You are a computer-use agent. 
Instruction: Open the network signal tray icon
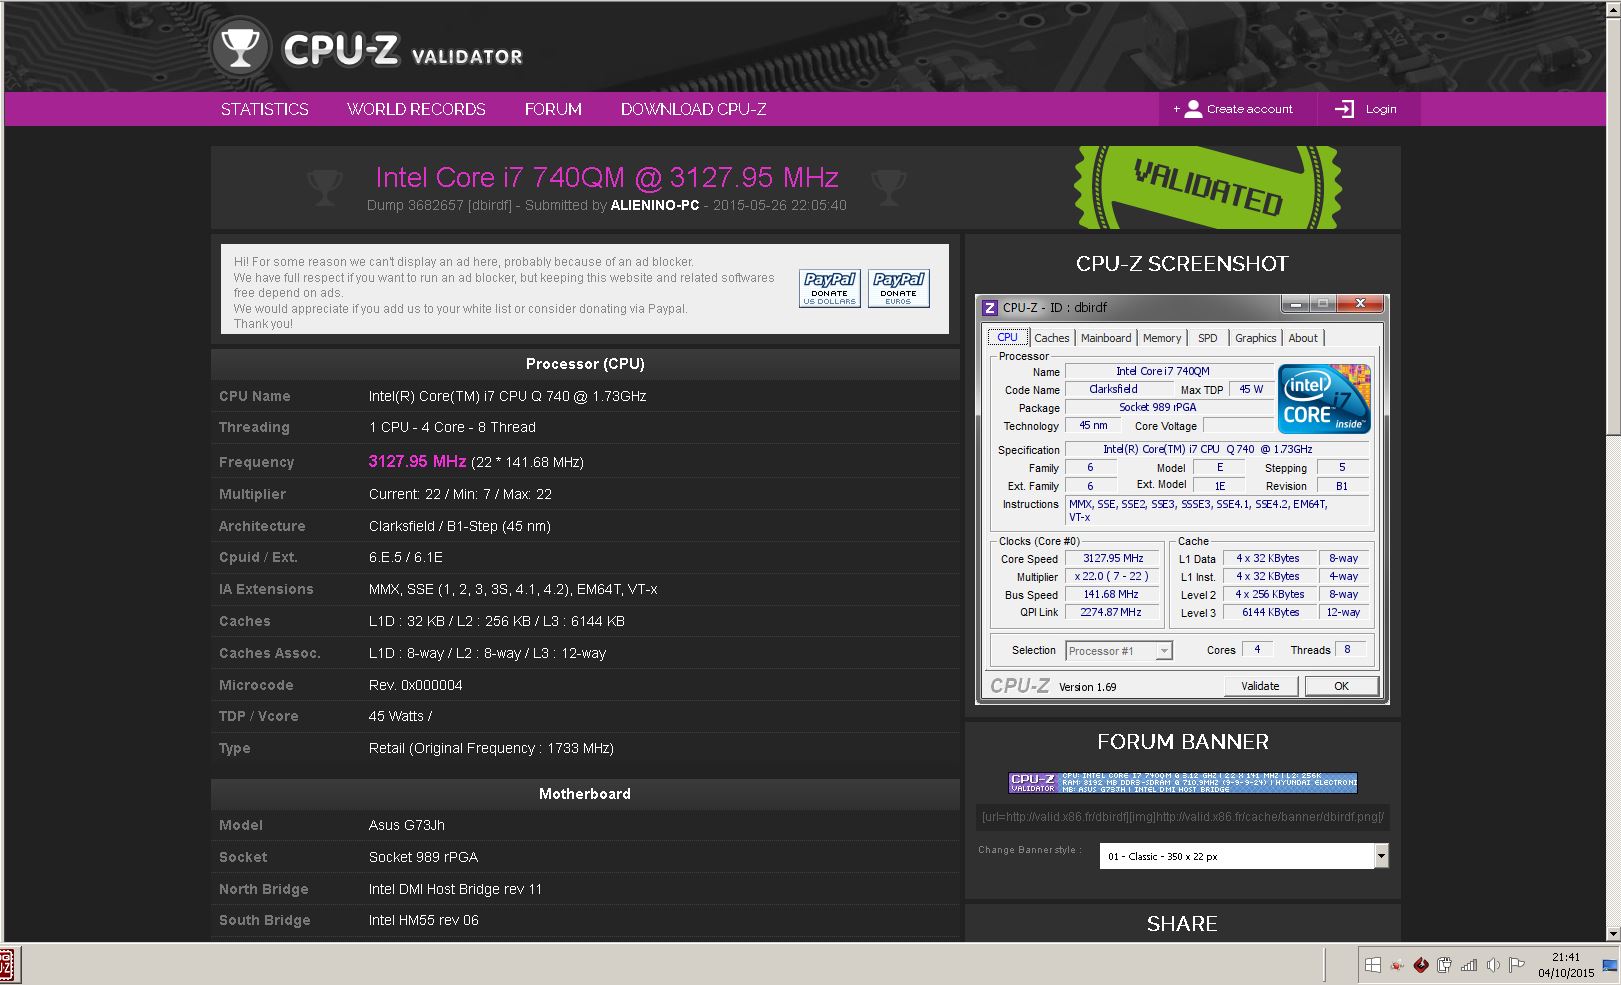pos(1469,965)
